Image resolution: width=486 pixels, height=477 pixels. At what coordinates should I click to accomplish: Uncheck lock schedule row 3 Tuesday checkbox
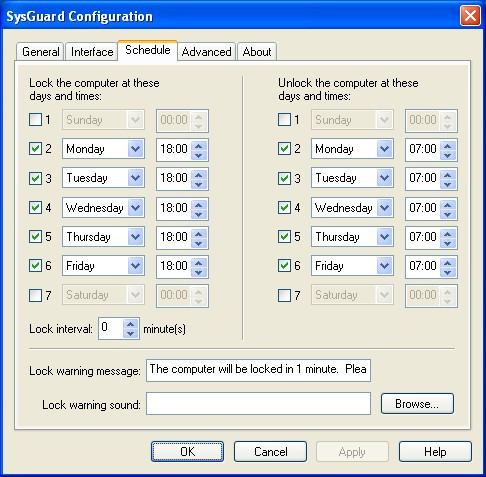click(x=35, y=178)
